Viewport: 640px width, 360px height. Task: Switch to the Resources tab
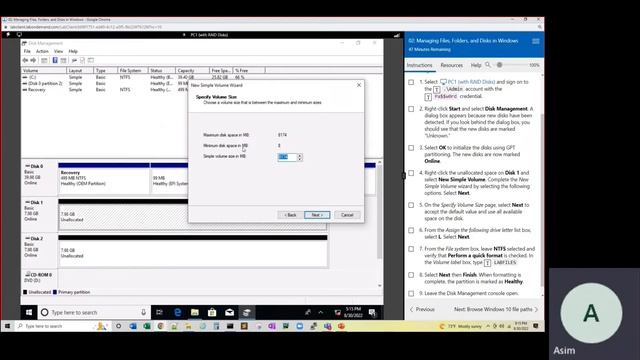(x=451, y=65)
